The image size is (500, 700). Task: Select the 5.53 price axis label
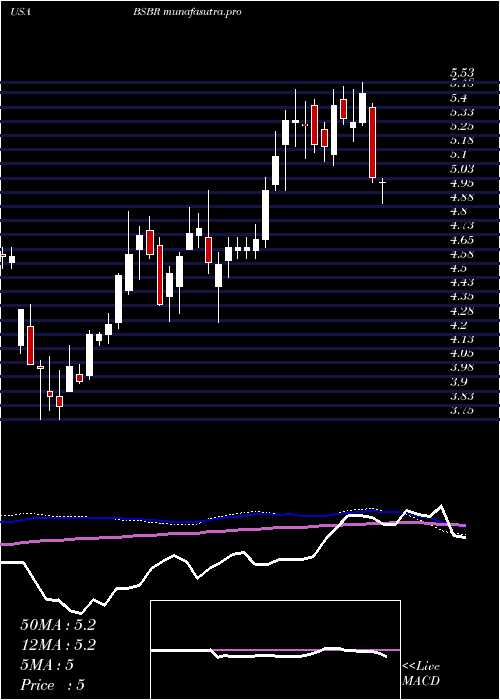(462, 73)
